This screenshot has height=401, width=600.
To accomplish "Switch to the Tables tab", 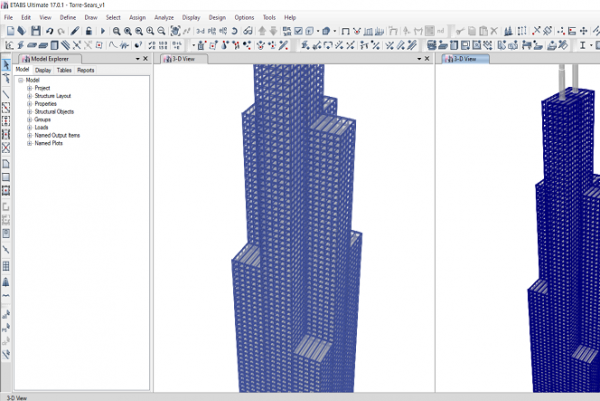I will coord(63,70).
